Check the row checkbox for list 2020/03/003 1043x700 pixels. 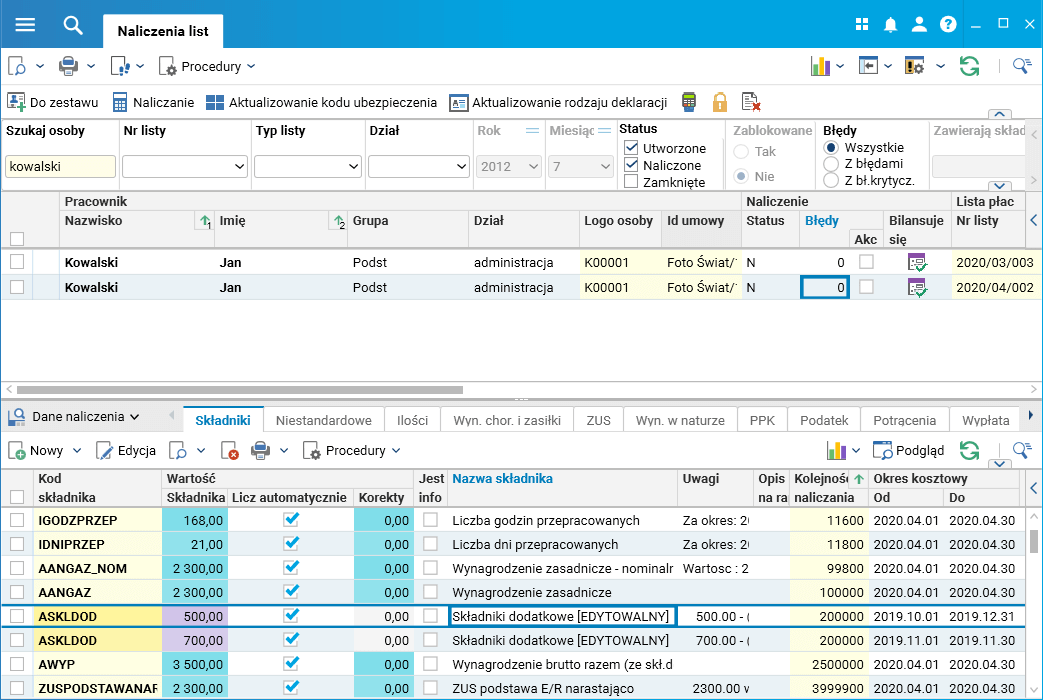(17, 262)
